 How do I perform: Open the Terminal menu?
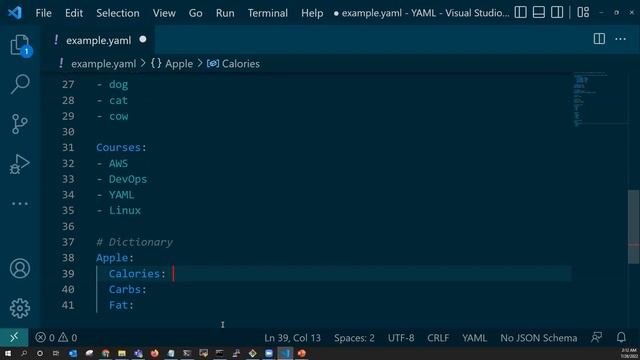click(267, 13)
